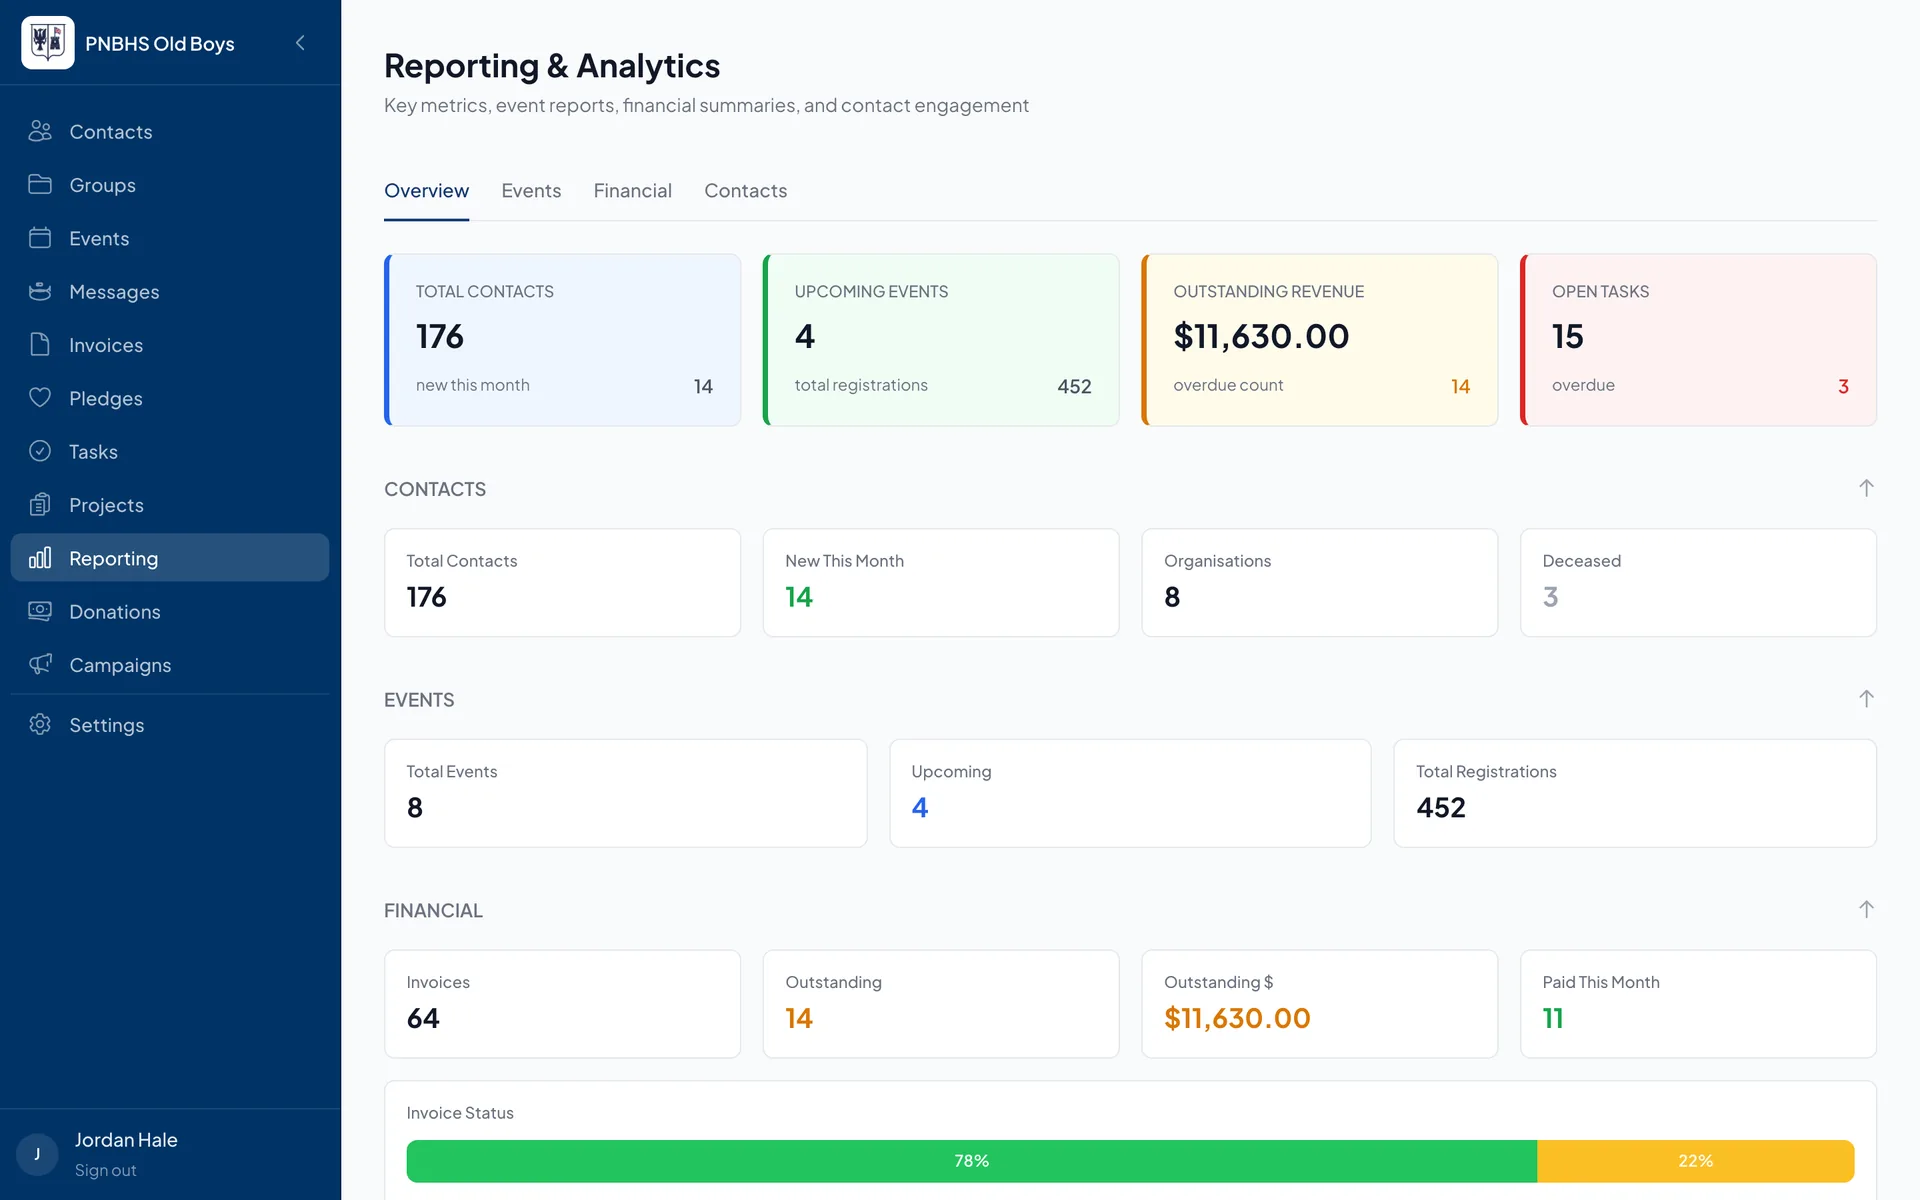
Task: Click the Contacts people icon in sidebar
Action: click(x=40, y=131)
